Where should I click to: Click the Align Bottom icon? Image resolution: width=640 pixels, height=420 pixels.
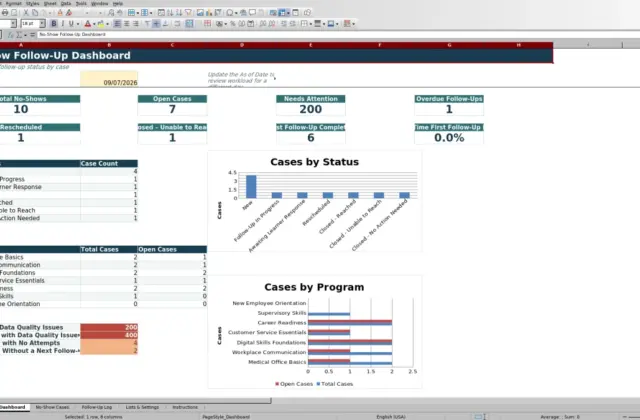[x=165, y=24]
